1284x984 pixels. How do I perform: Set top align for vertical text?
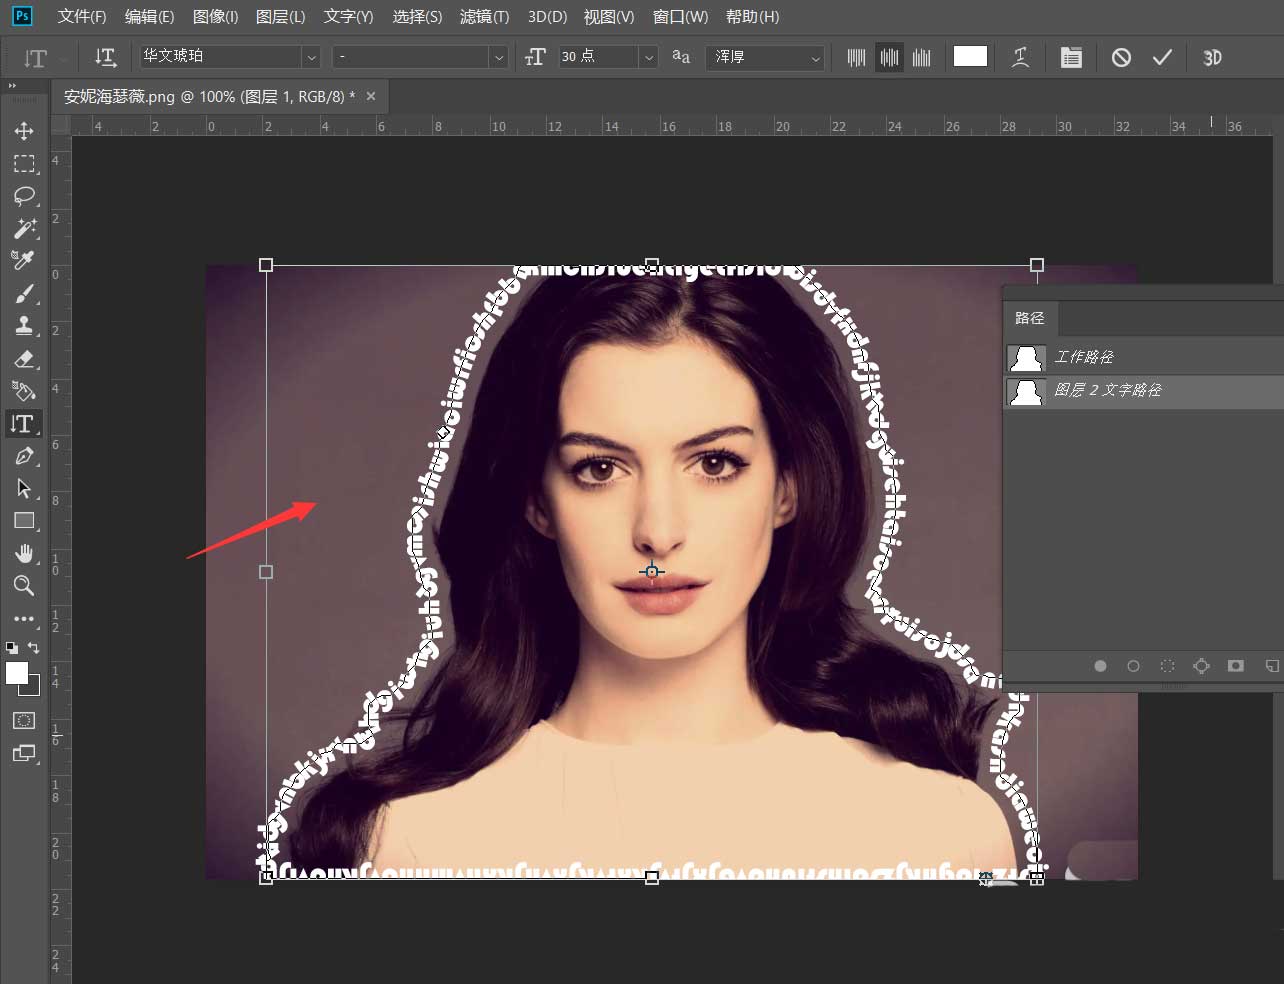coord(856,57)
